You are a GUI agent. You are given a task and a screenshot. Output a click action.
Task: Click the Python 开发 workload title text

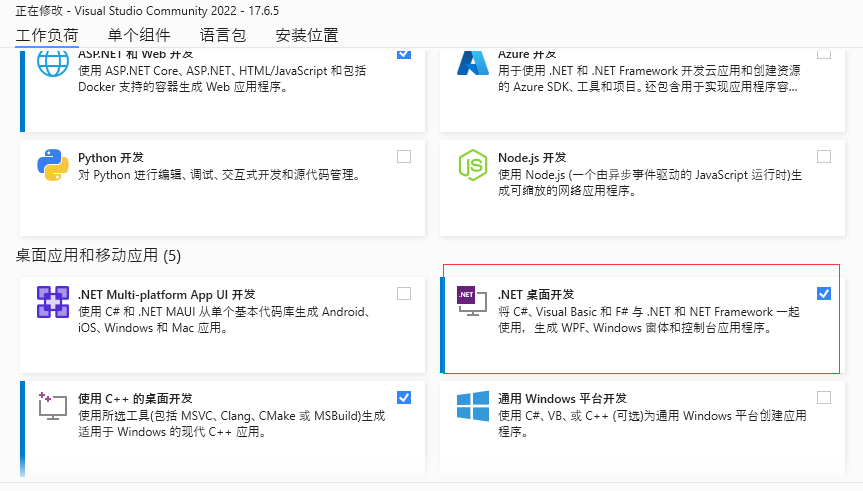tap(111, 157)
